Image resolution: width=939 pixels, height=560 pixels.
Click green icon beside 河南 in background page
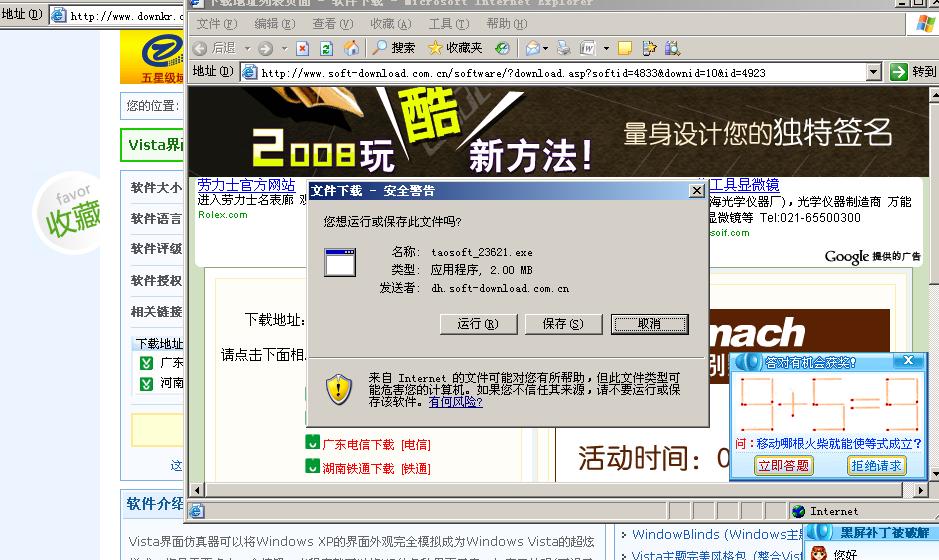tap(146, 383)
